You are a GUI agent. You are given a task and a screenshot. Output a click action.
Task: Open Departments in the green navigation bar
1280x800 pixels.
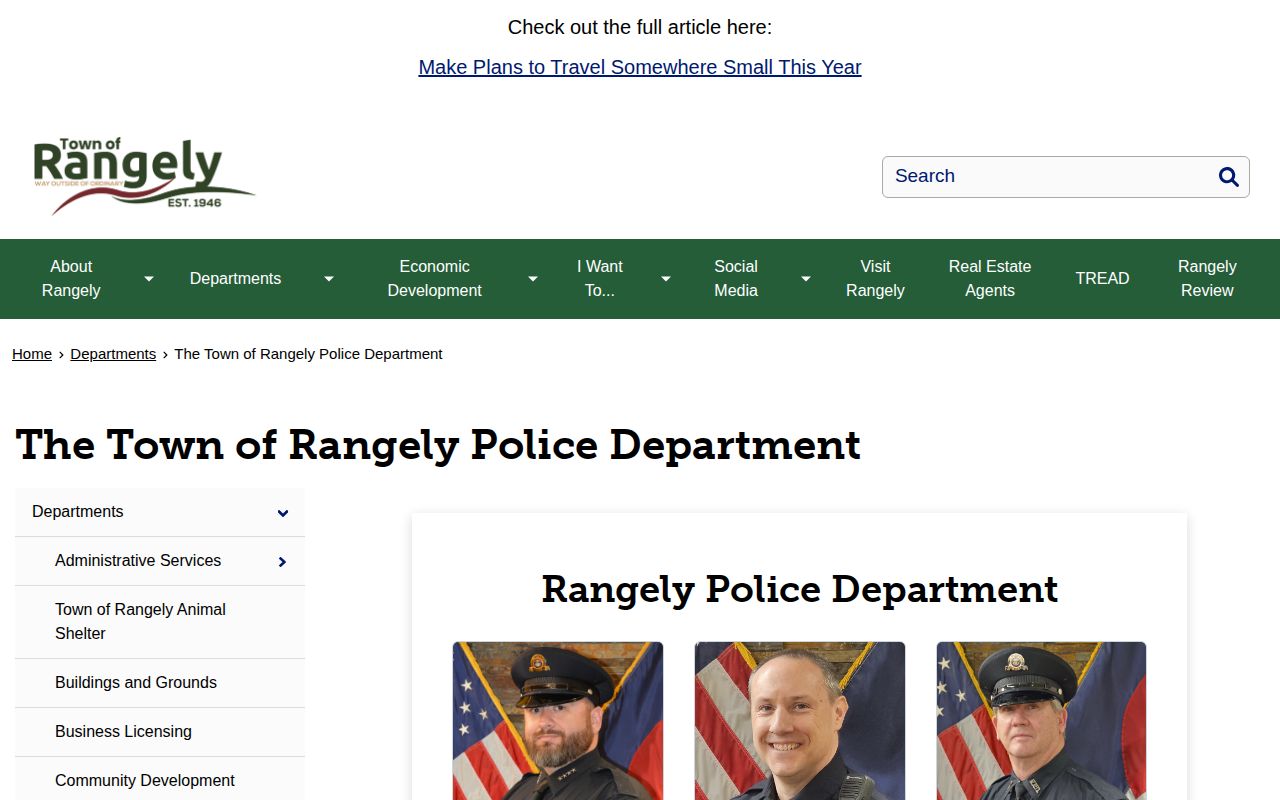point(235,279)
